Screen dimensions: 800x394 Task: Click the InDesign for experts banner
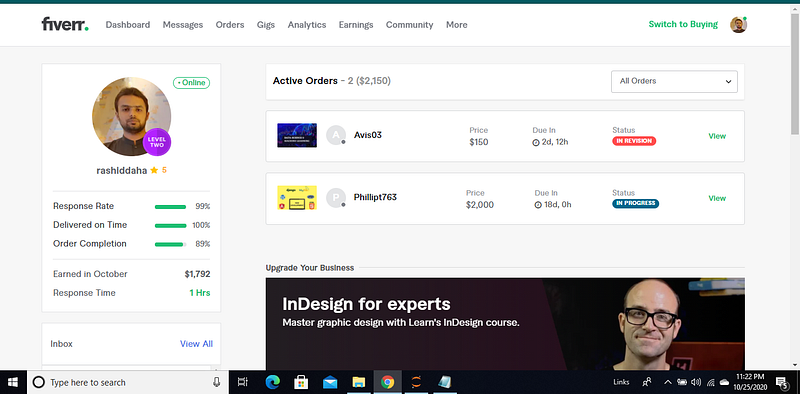coord(505,324)
